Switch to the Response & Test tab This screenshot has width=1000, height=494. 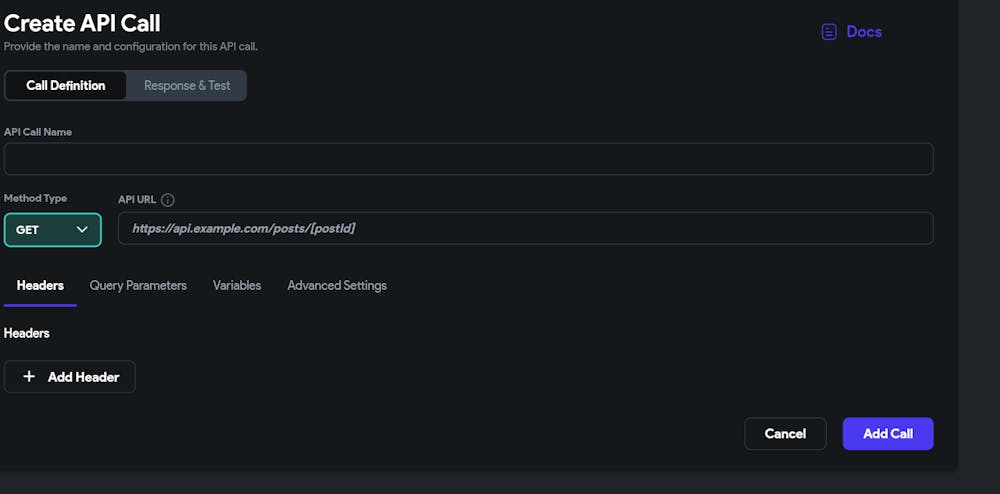click(187, 86)
